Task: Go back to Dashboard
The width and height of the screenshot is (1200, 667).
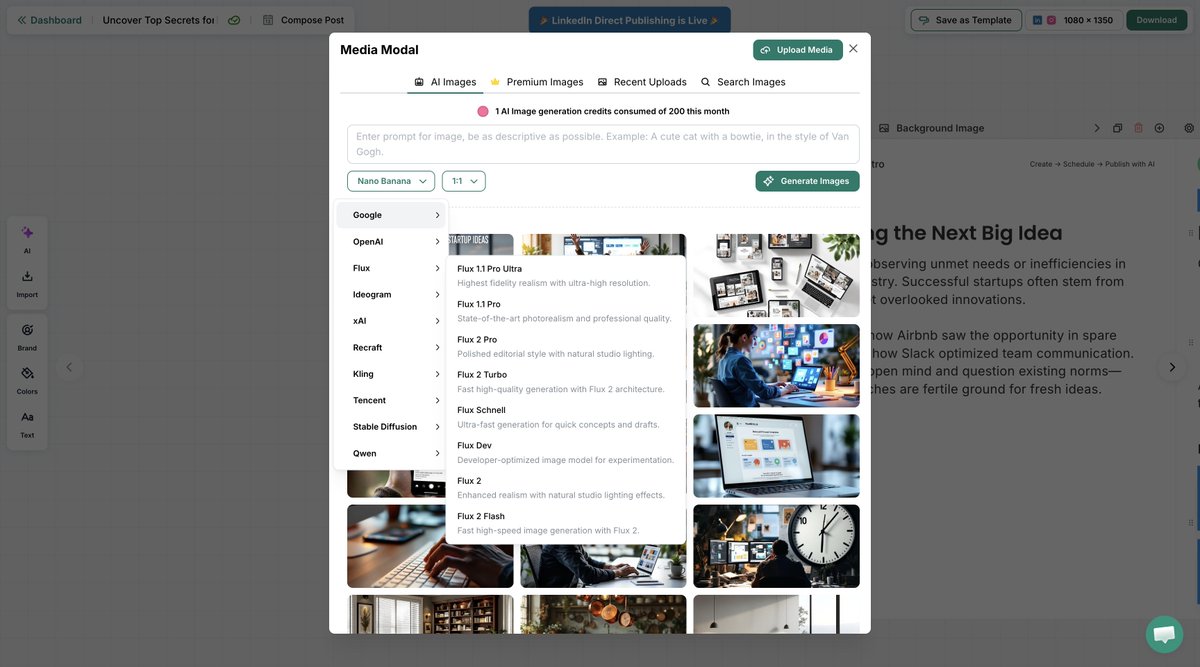Action: click(x=49, y=20)
